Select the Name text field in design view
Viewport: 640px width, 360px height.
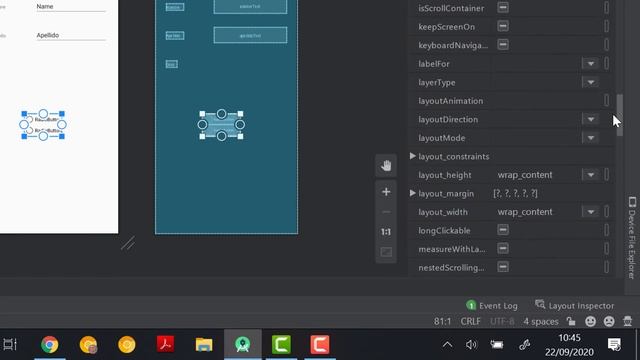tap(71, 7)
